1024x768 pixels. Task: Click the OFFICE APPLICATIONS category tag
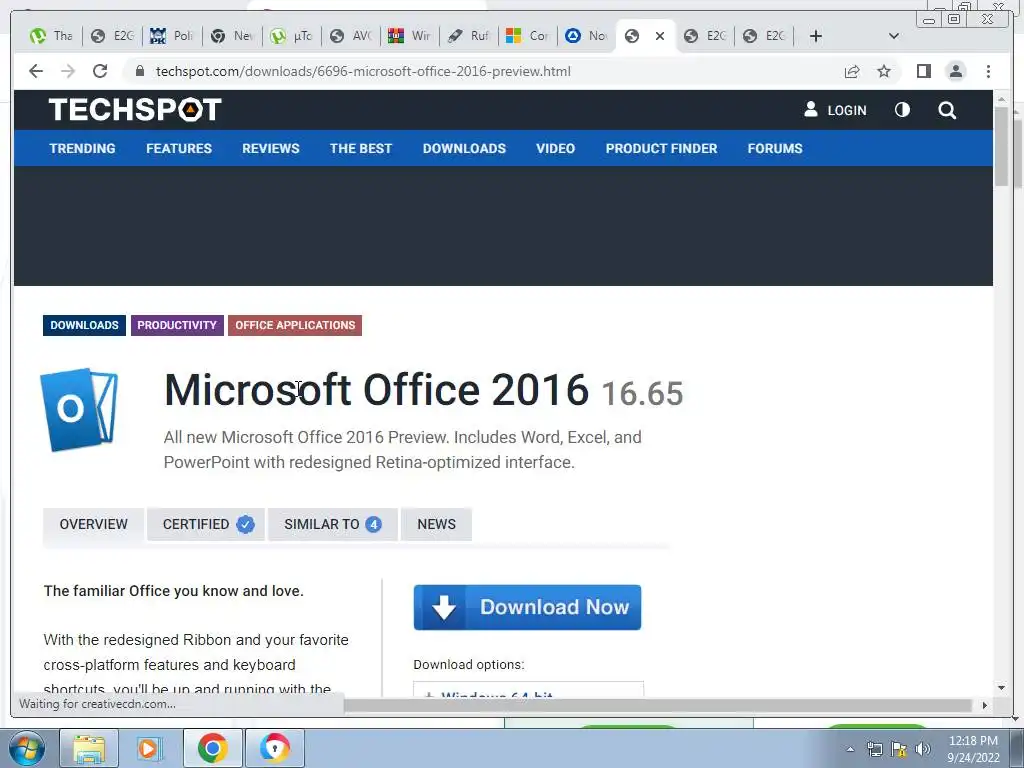point(295,325)
